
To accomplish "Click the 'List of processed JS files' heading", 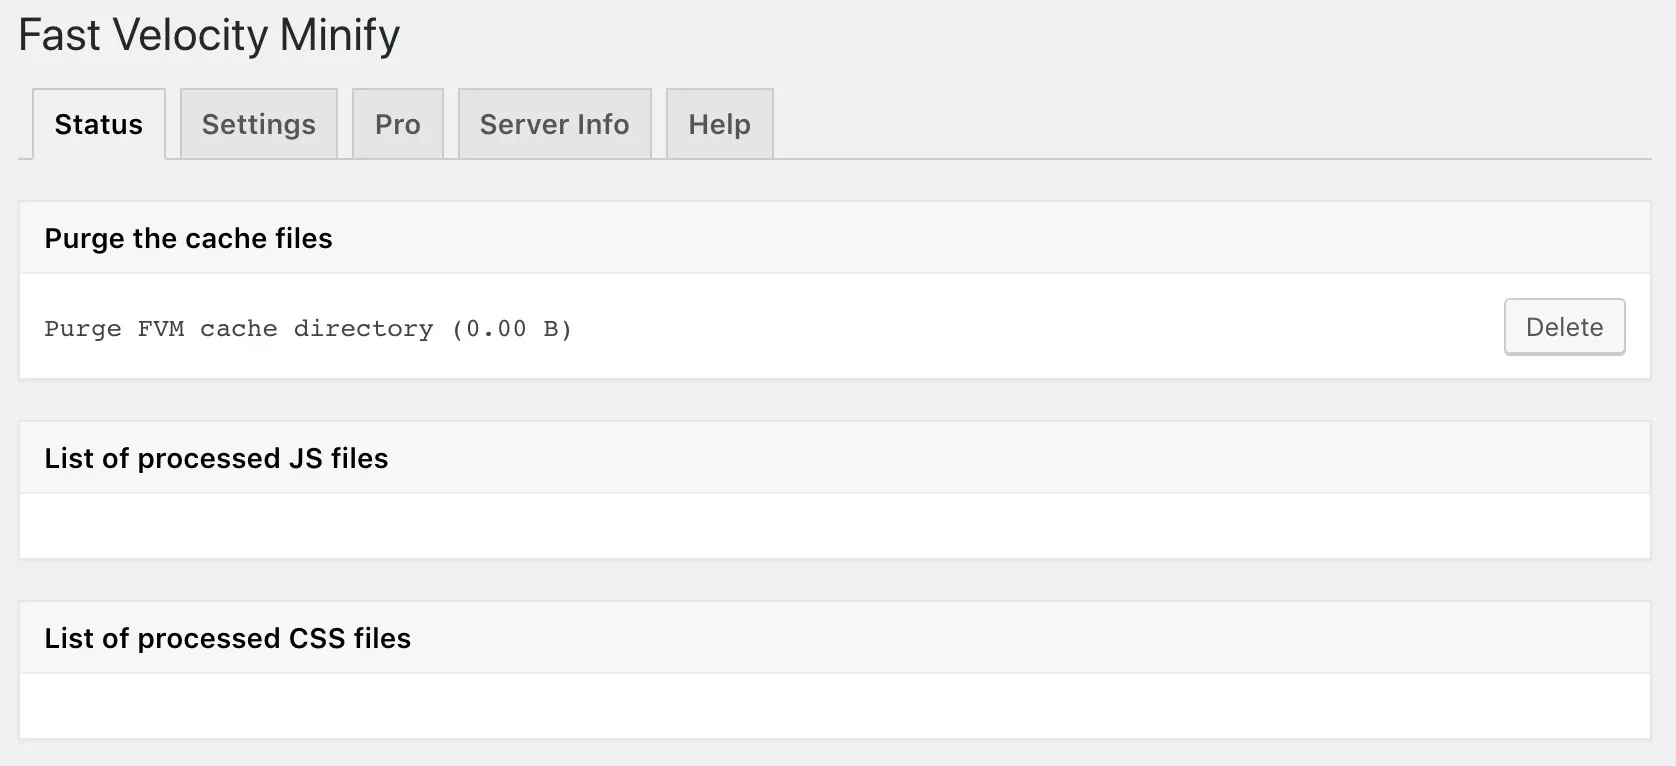I will 216,458.
